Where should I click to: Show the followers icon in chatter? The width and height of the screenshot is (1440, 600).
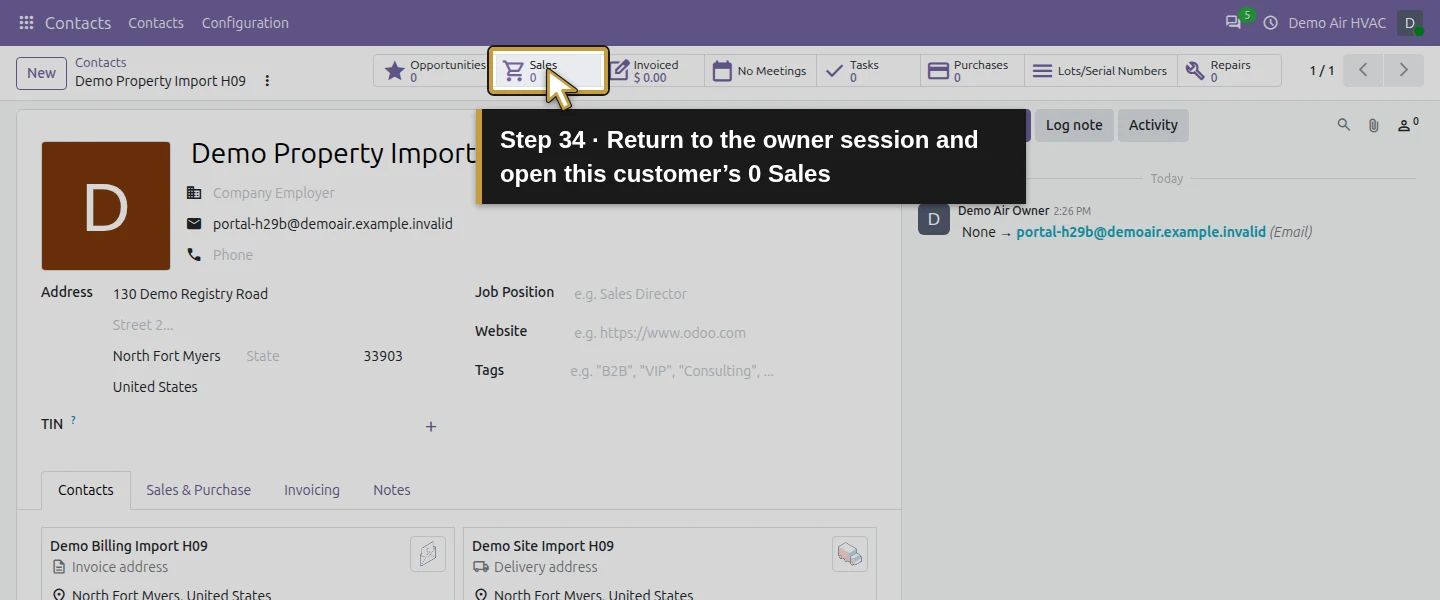tap(1408, 125)
